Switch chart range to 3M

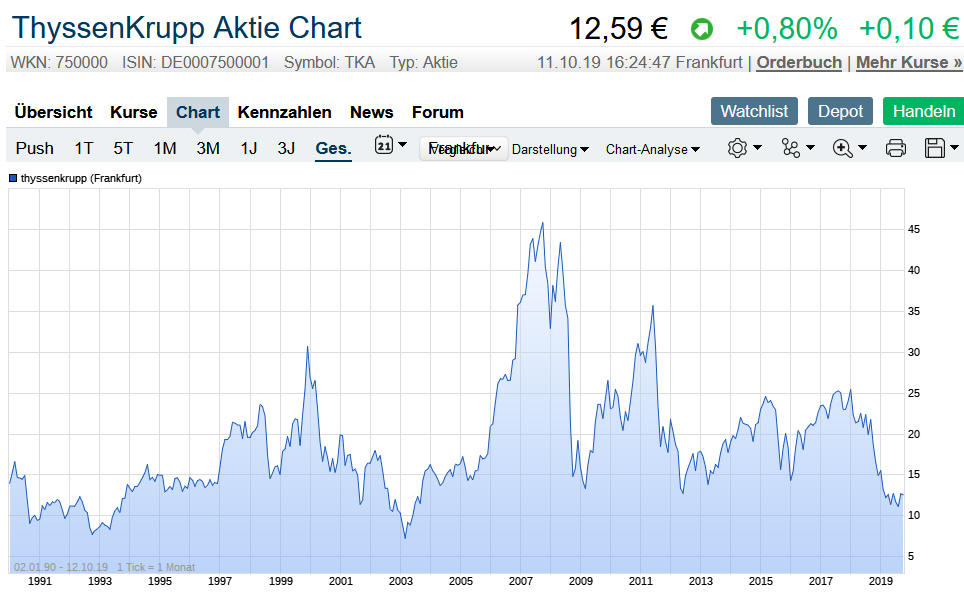tap(208, 148)
